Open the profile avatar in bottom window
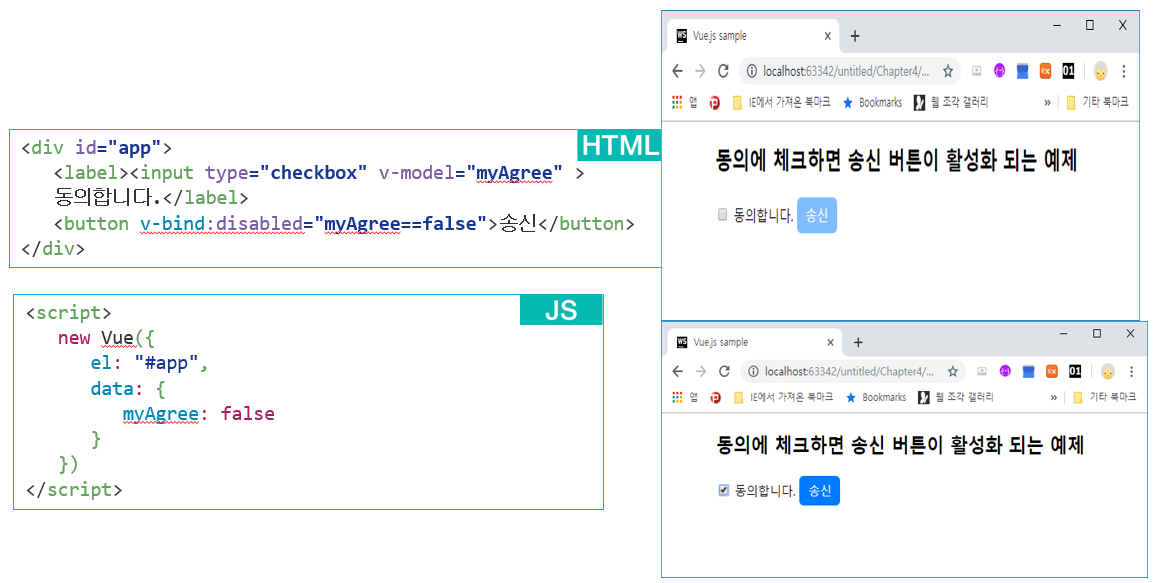The width and height of the screenshot is (1153, 583). pos(1107,371)
